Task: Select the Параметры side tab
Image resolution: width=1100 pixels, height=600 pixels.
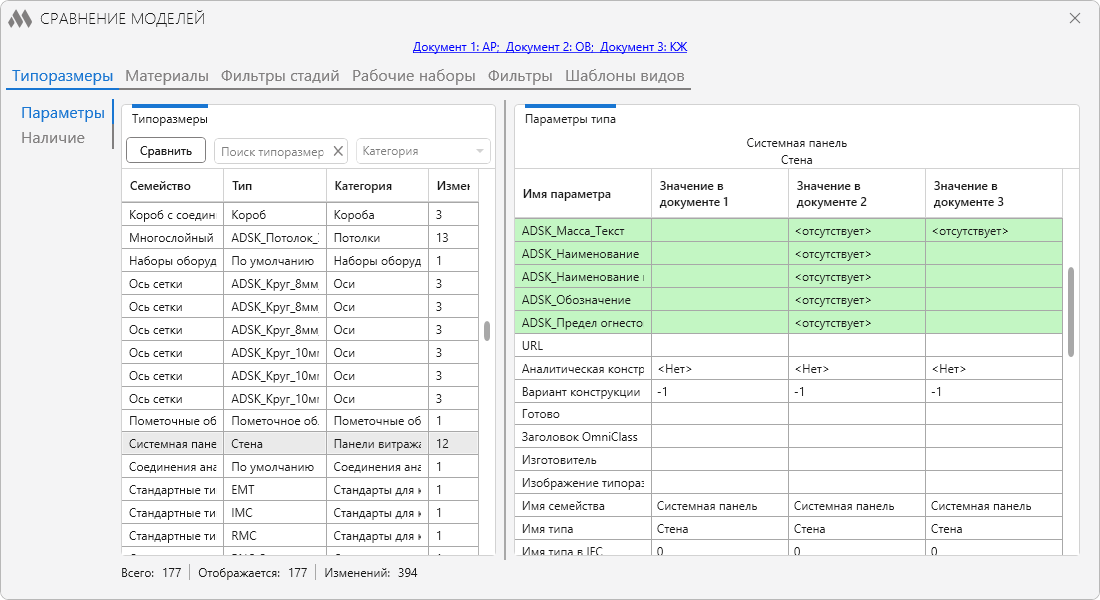Action: (62, 112)
